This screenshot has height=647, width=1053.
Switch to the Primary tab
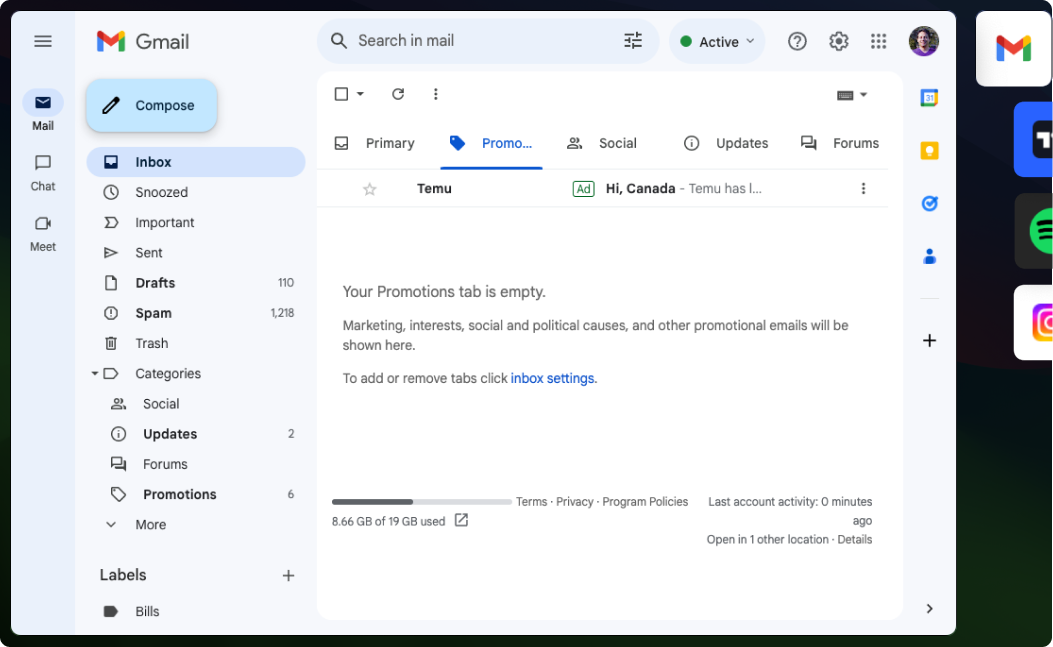point(375,143)
